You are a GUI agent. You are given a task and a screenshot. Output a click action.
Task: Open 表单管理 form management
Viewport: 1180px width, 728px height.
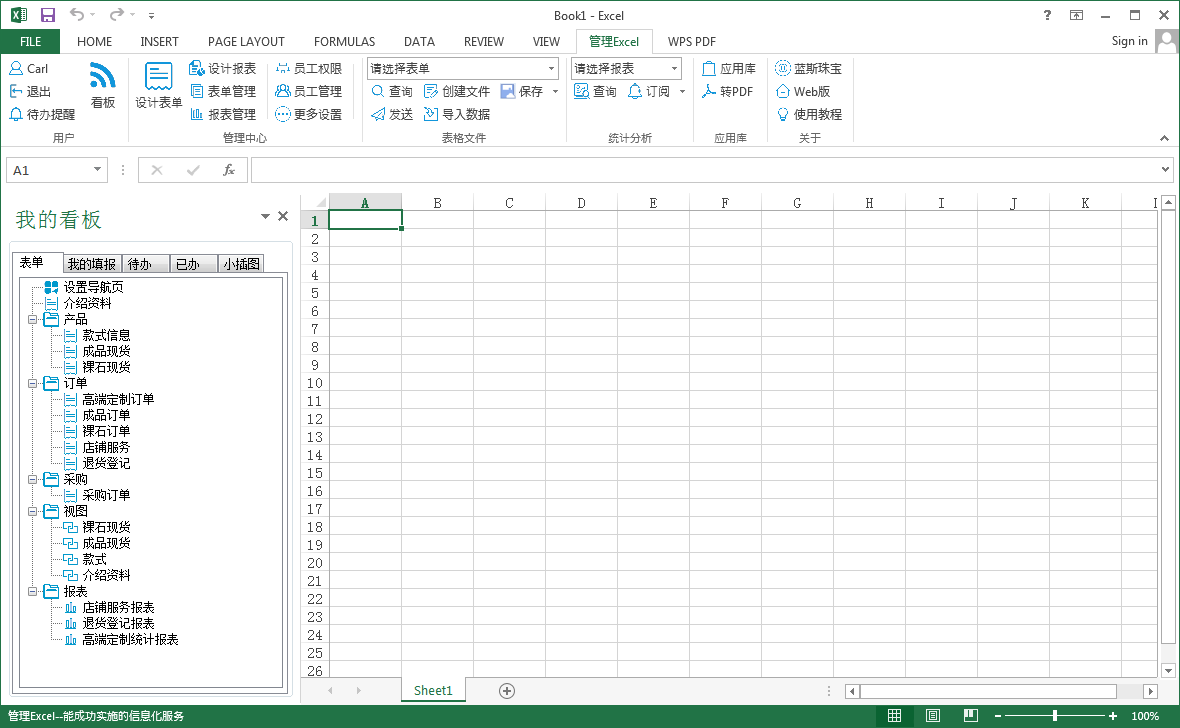point(222,91)
